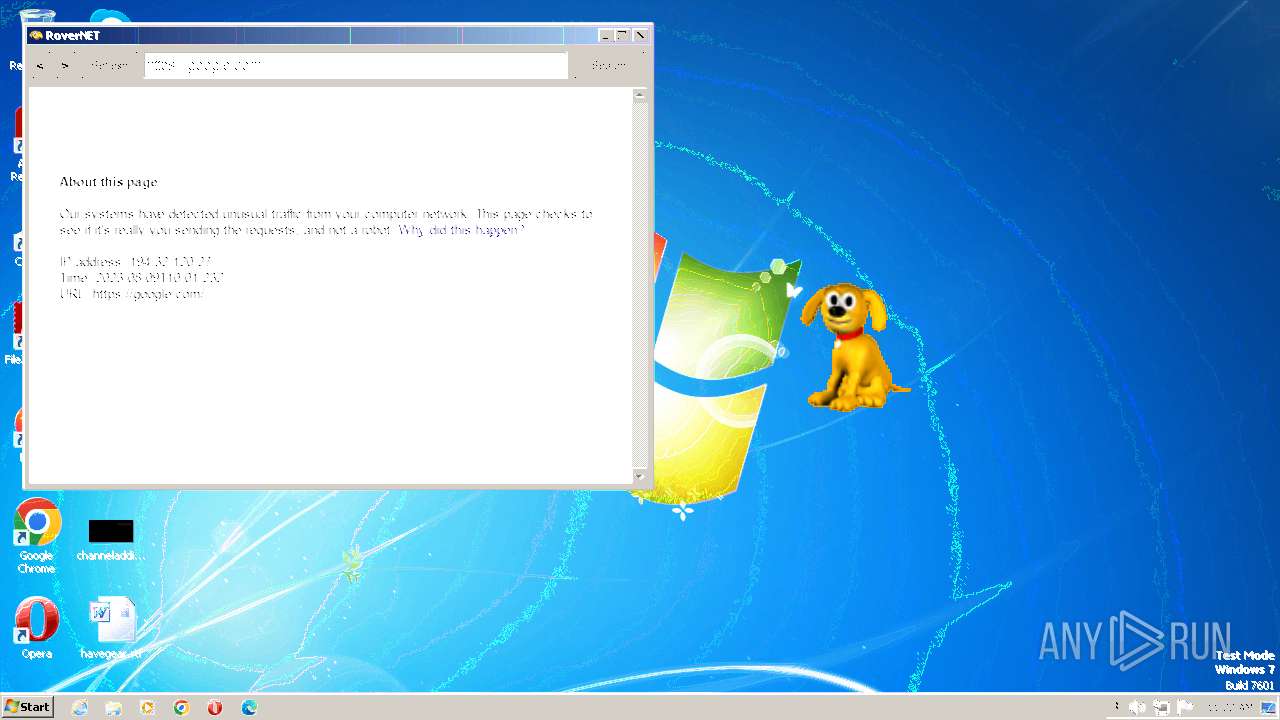Click the IP address line of text
Viewport: 1280px width, 720px height.
(136, 262)
